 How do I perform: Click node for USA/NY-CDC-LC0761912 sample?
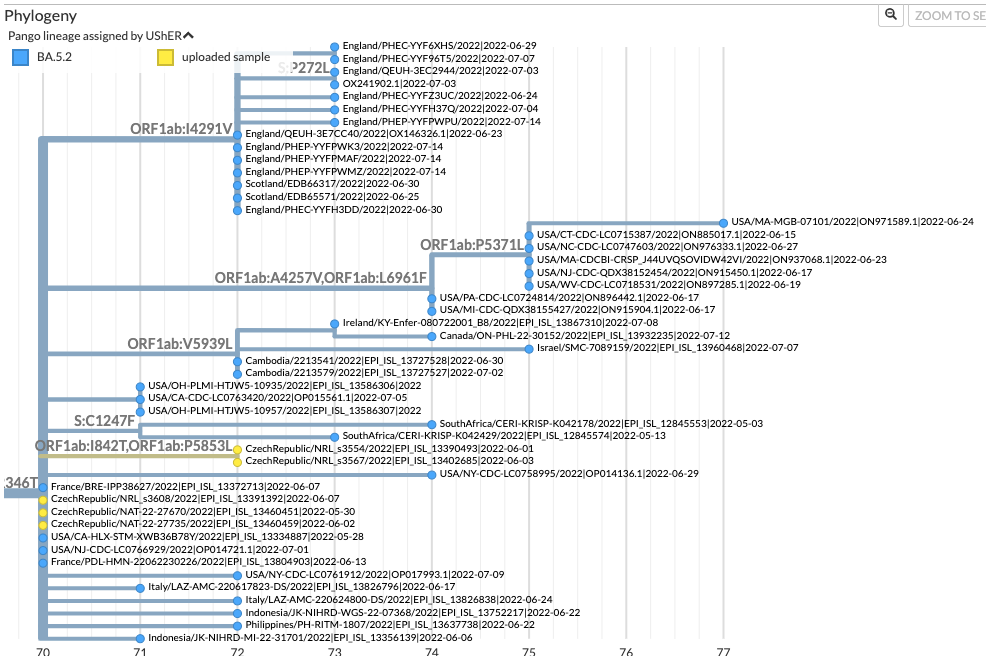(237, 575)
